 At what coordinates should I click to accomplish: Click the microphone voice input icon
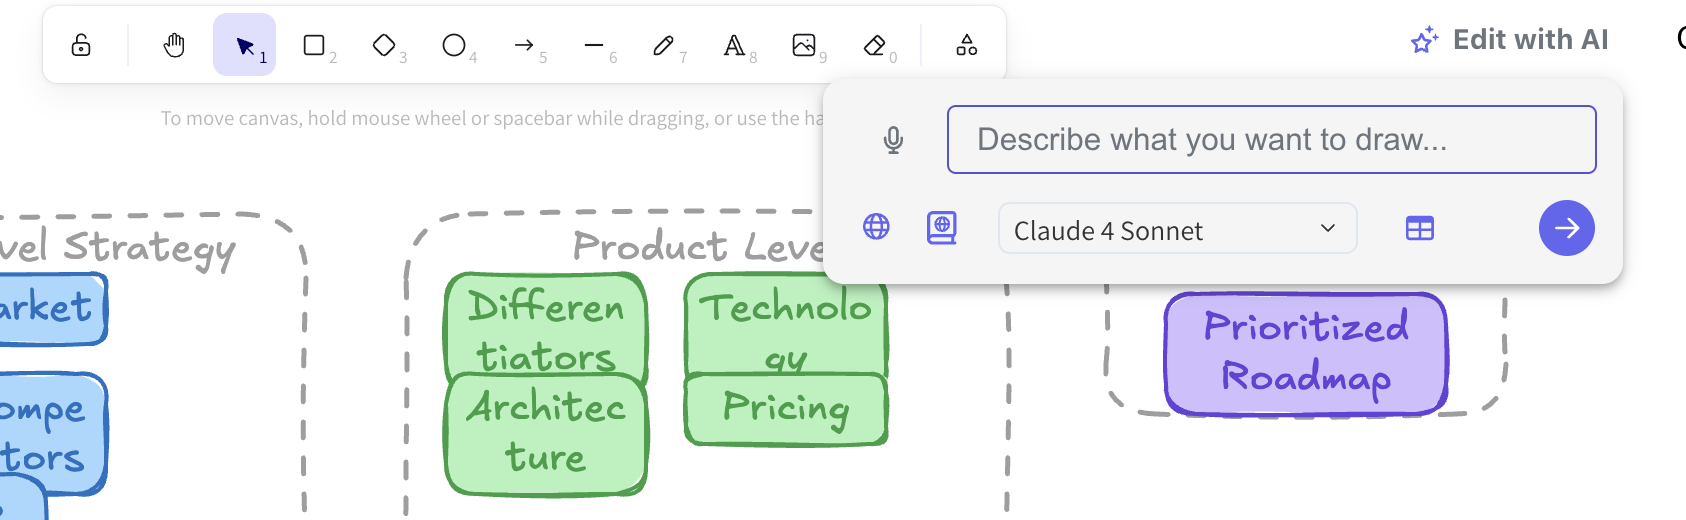[894, 140]
